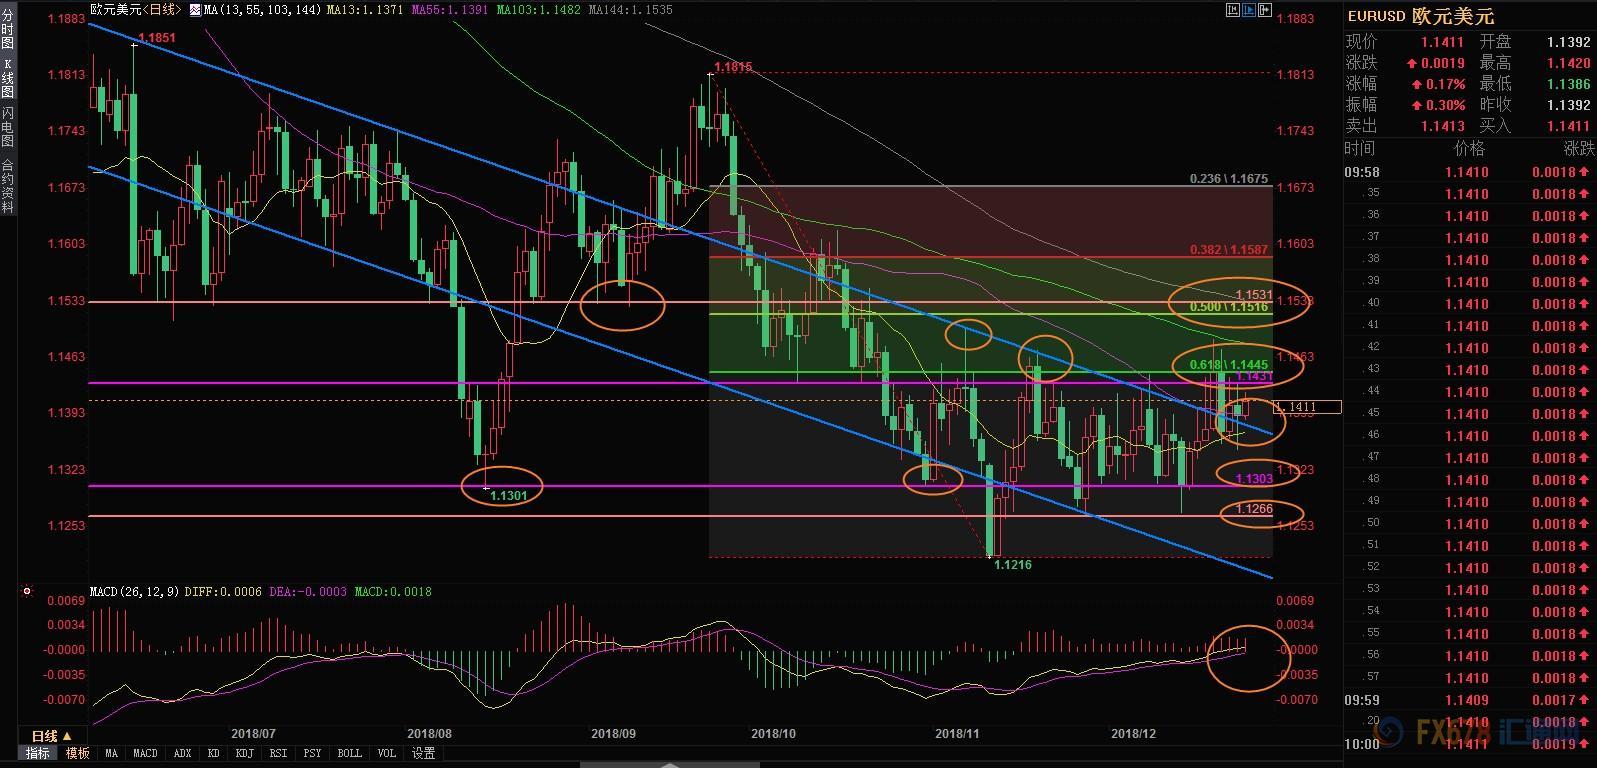Apply the ADX indicator button

point(182,753)
